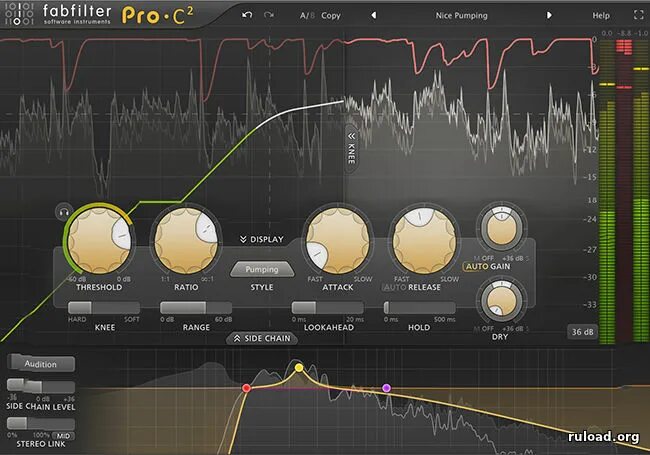Adjust the Lookahead slider
Viewport: 650px width, 455px height.
(x=327, y=307)
